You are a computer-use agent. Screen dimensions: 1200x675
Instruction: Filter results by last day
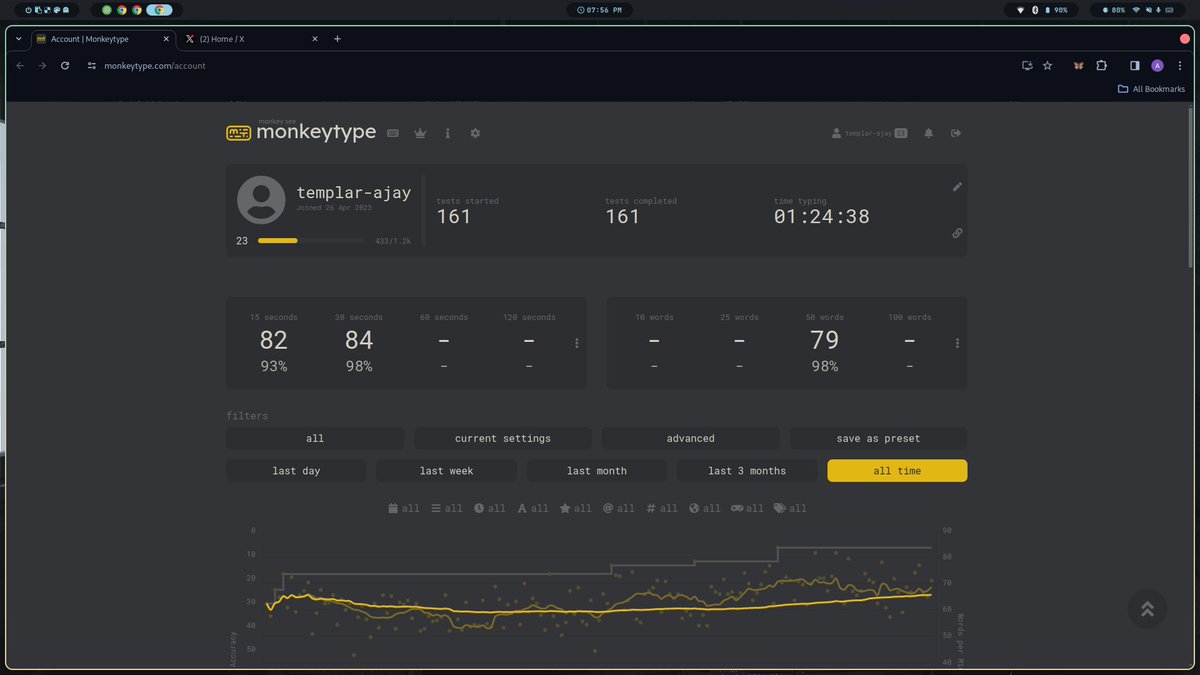tap(296, 471)
